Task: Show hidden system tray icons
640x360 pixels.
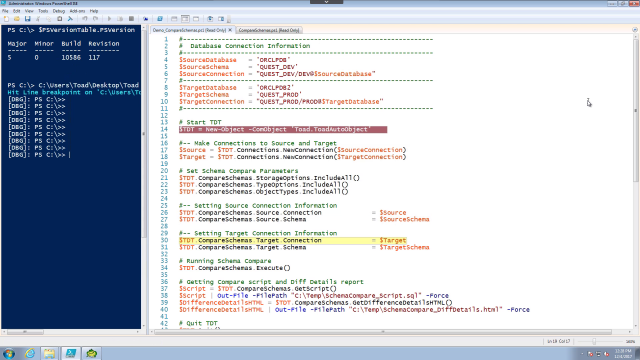Action: point(582,354)
